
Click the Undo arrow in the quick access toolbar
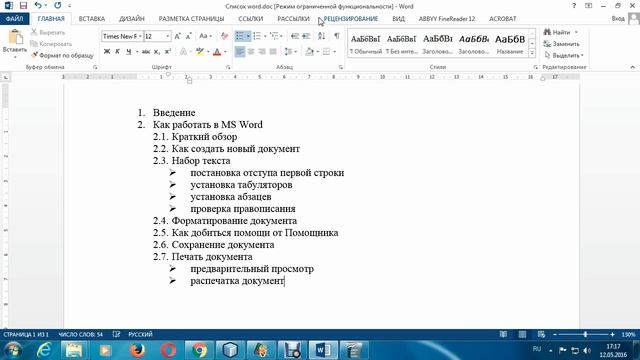coord(38,6)
